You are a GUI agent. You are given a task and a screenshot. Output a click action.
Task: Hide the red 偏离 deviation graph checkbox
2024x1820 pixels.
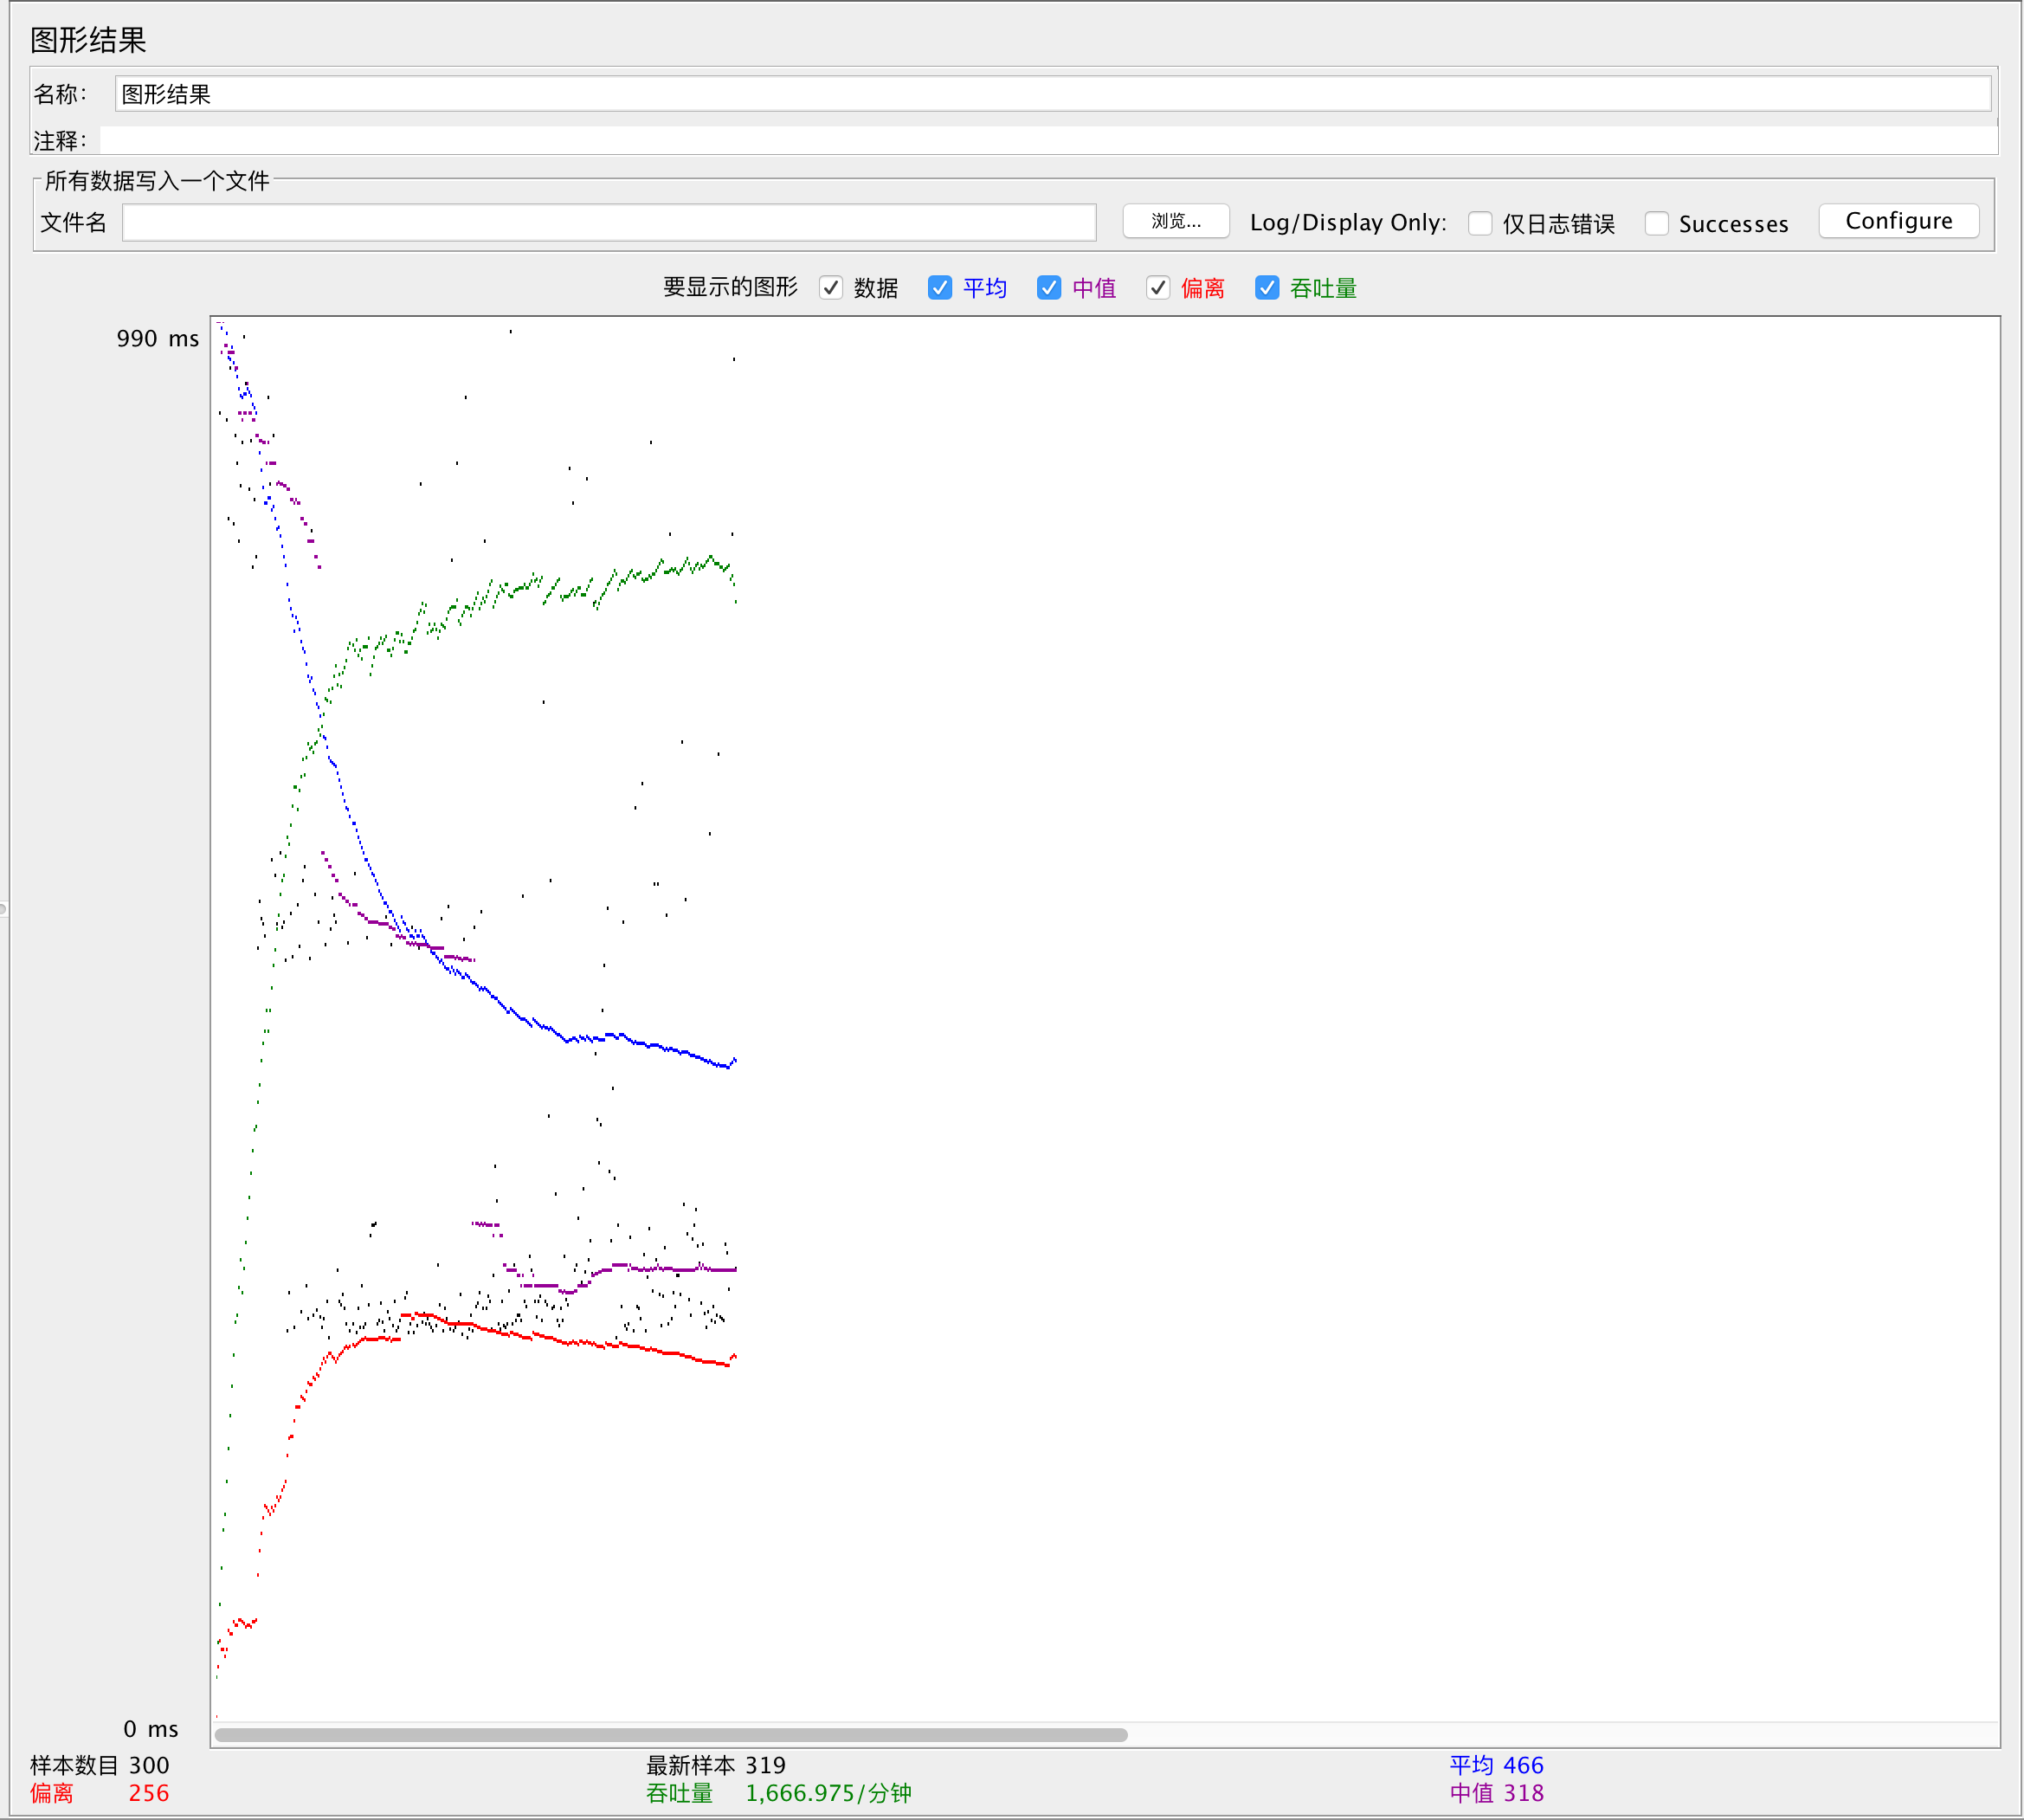pos(1157,288)
